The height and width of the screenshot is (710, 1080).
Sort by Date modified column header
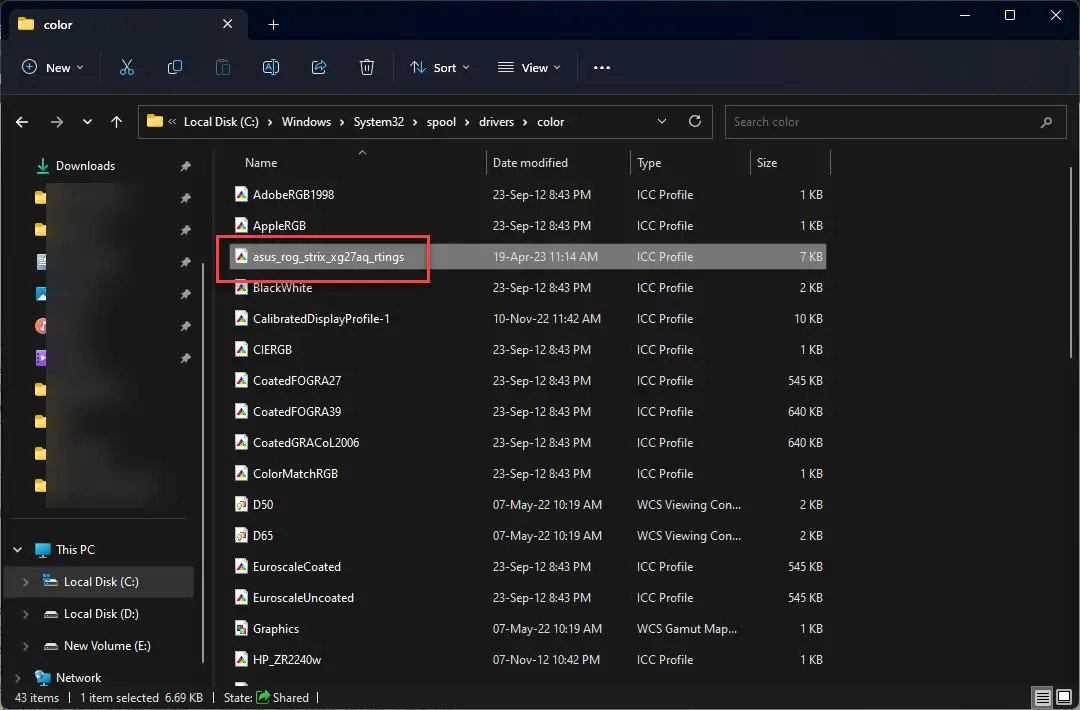530,163
